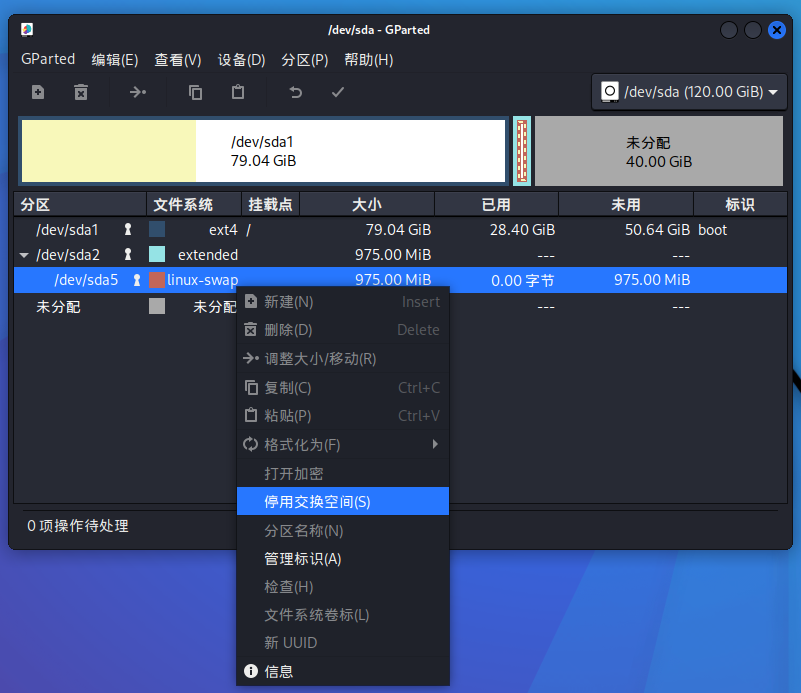Click the copy icon beside 复制(C) in context menu
This screenshot has width=801, height=693.
(251, 388)
